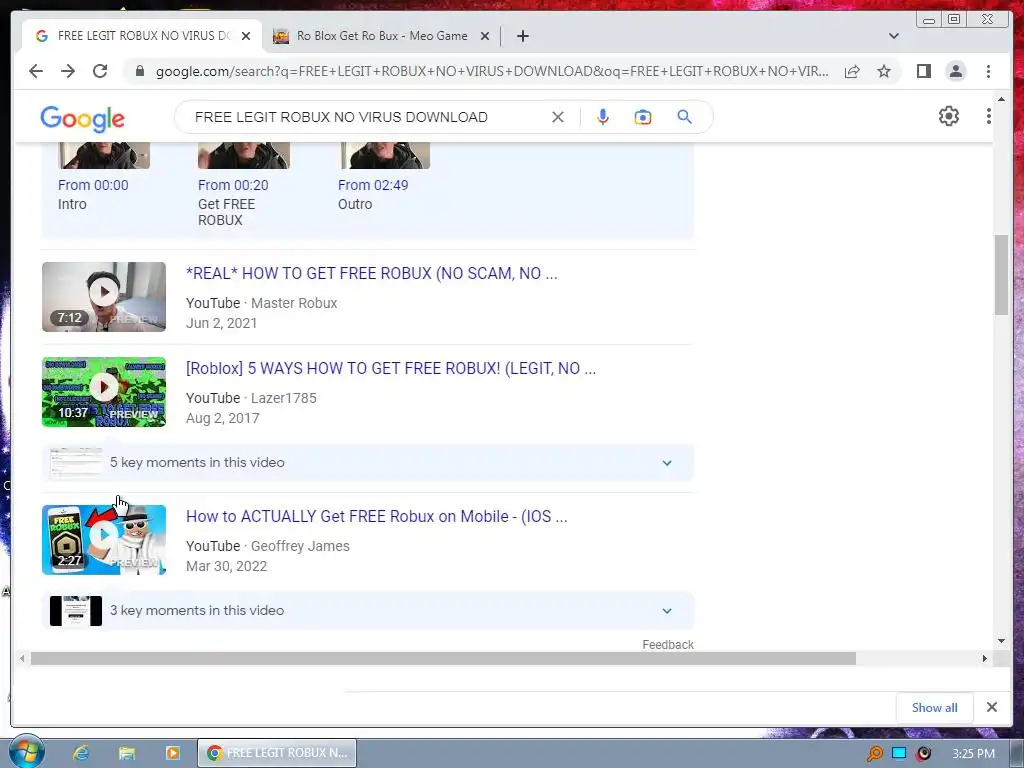Play the 7:12 Master Robux video thumbnail

104,297
